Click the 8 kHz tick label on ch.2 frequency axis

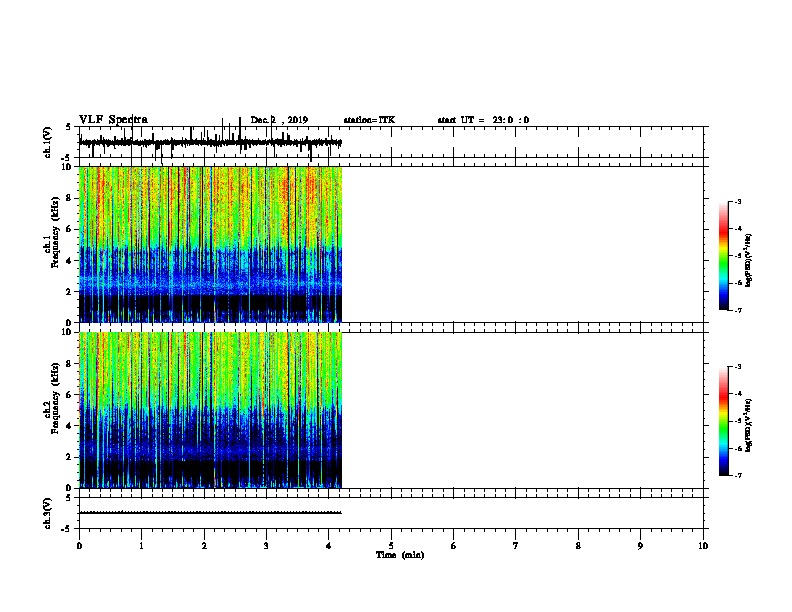click(x=70, y=364)
